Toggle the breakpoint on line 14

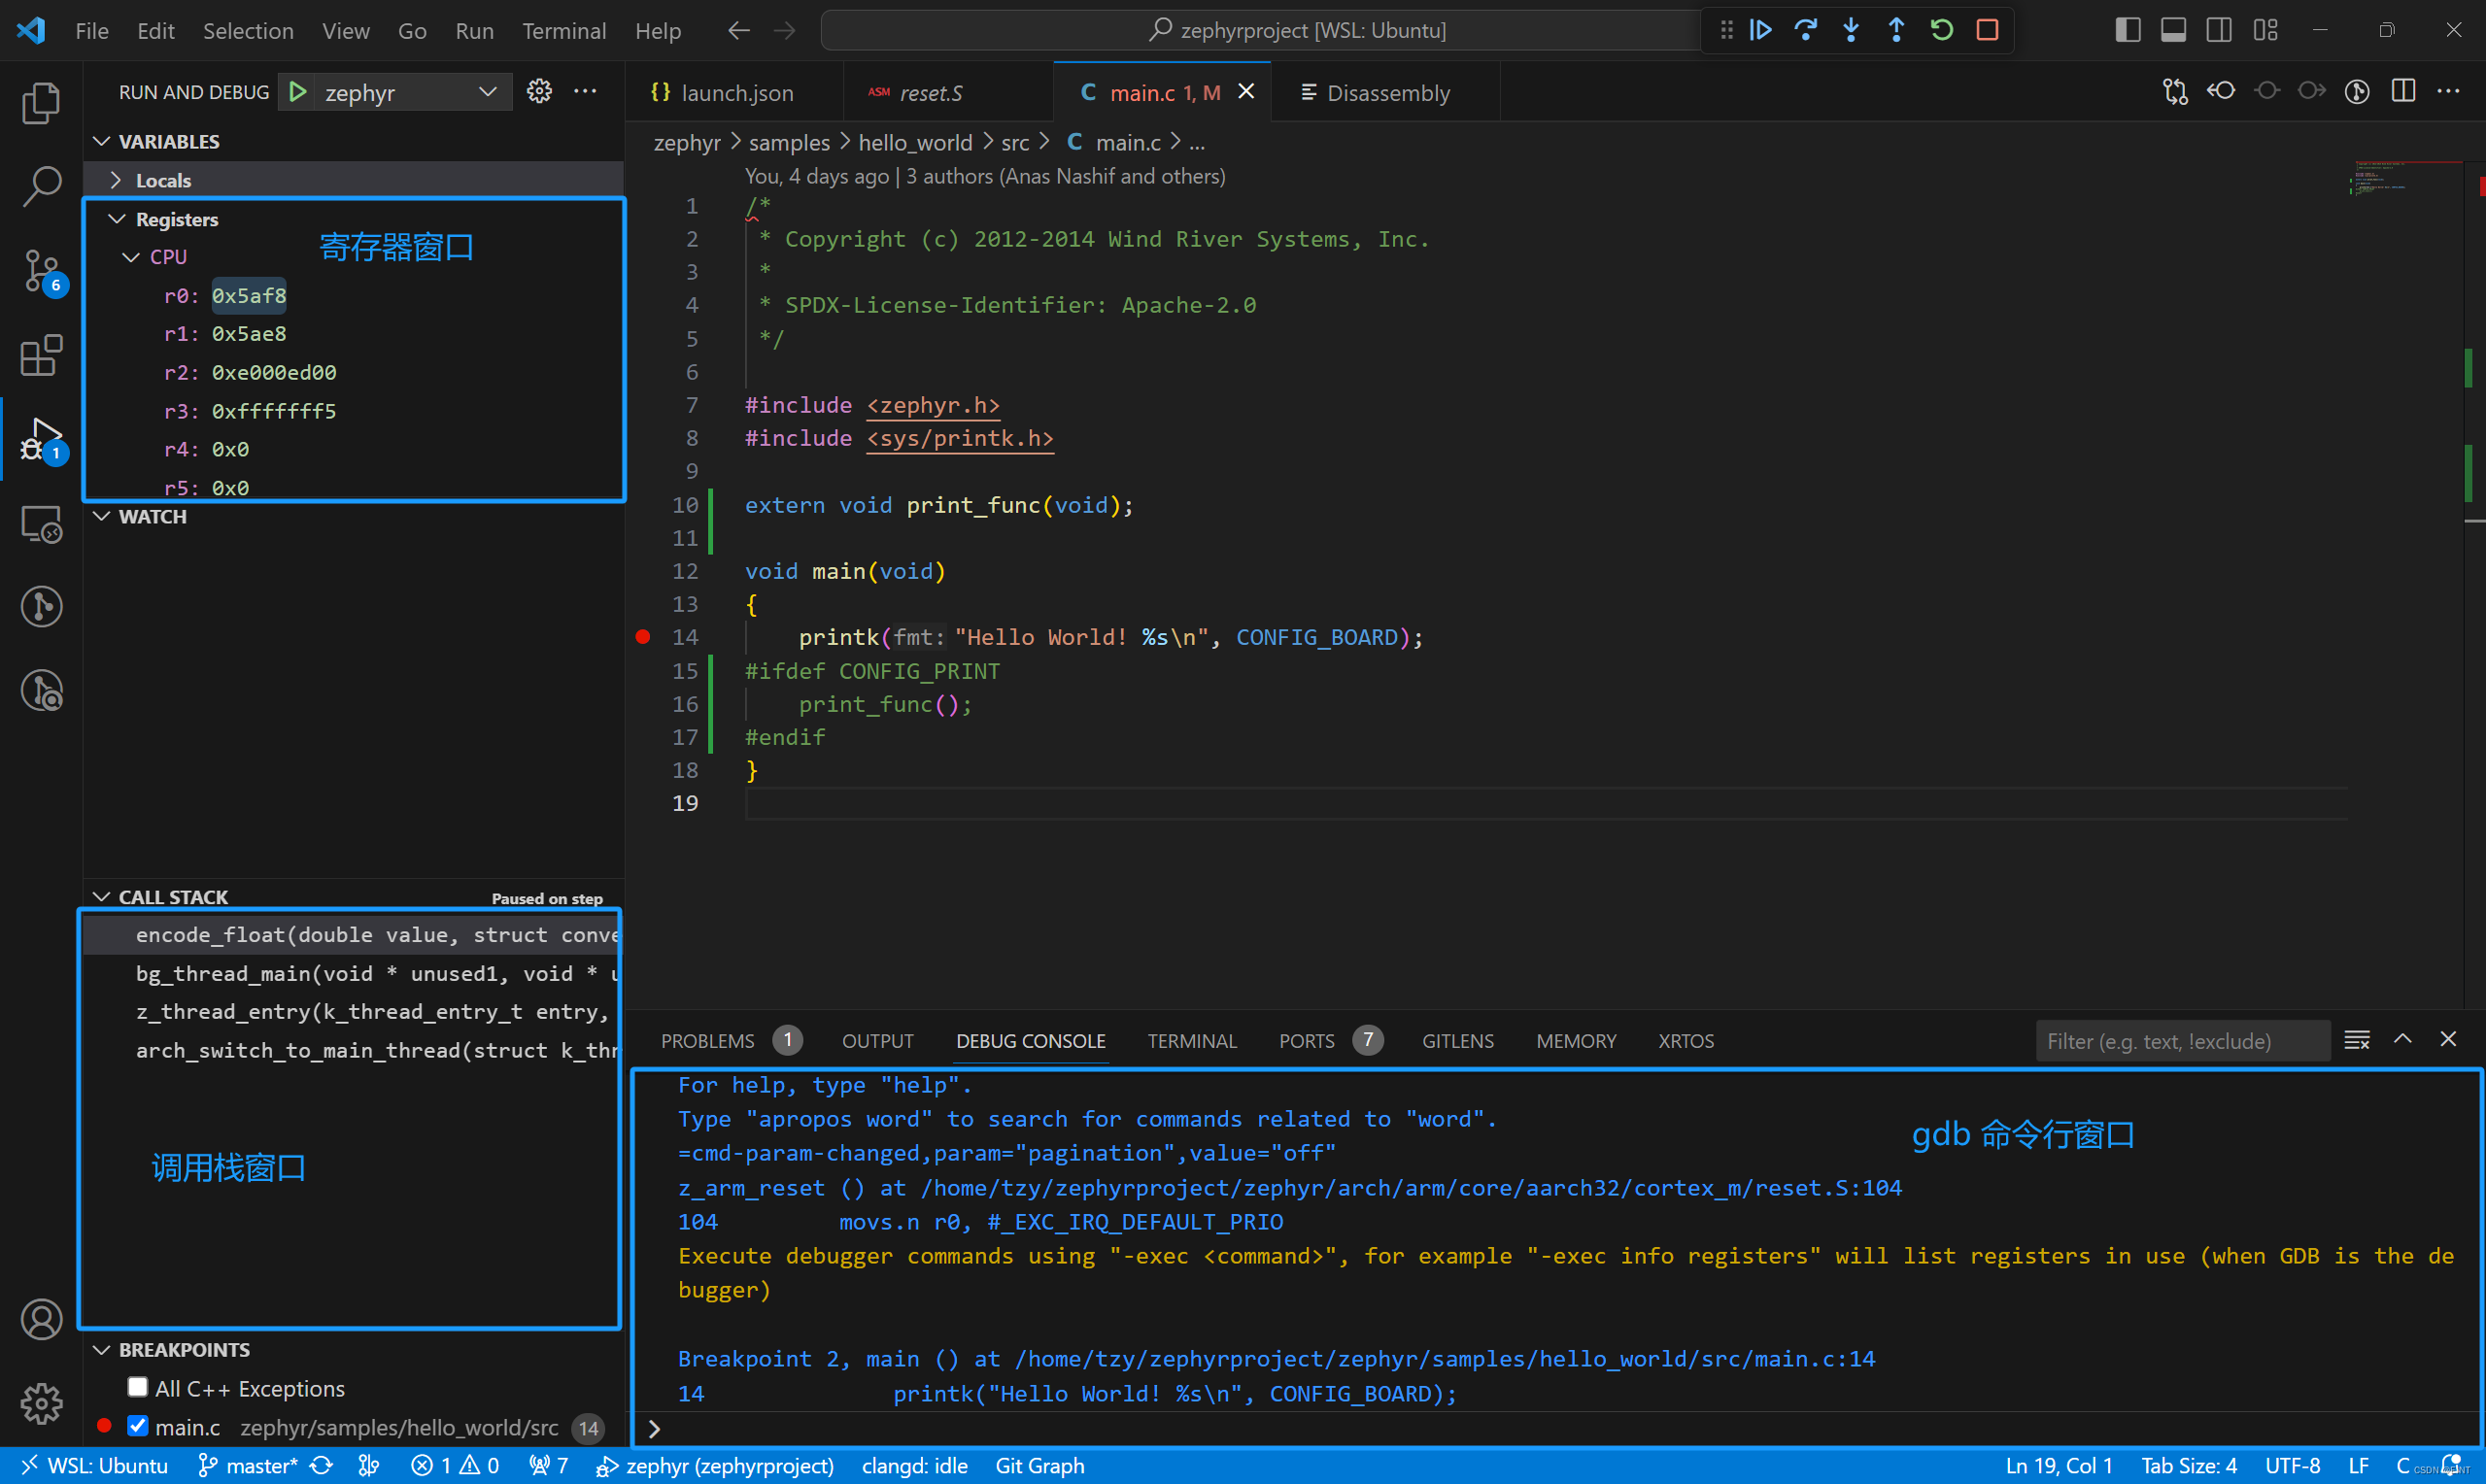point(643,637)
